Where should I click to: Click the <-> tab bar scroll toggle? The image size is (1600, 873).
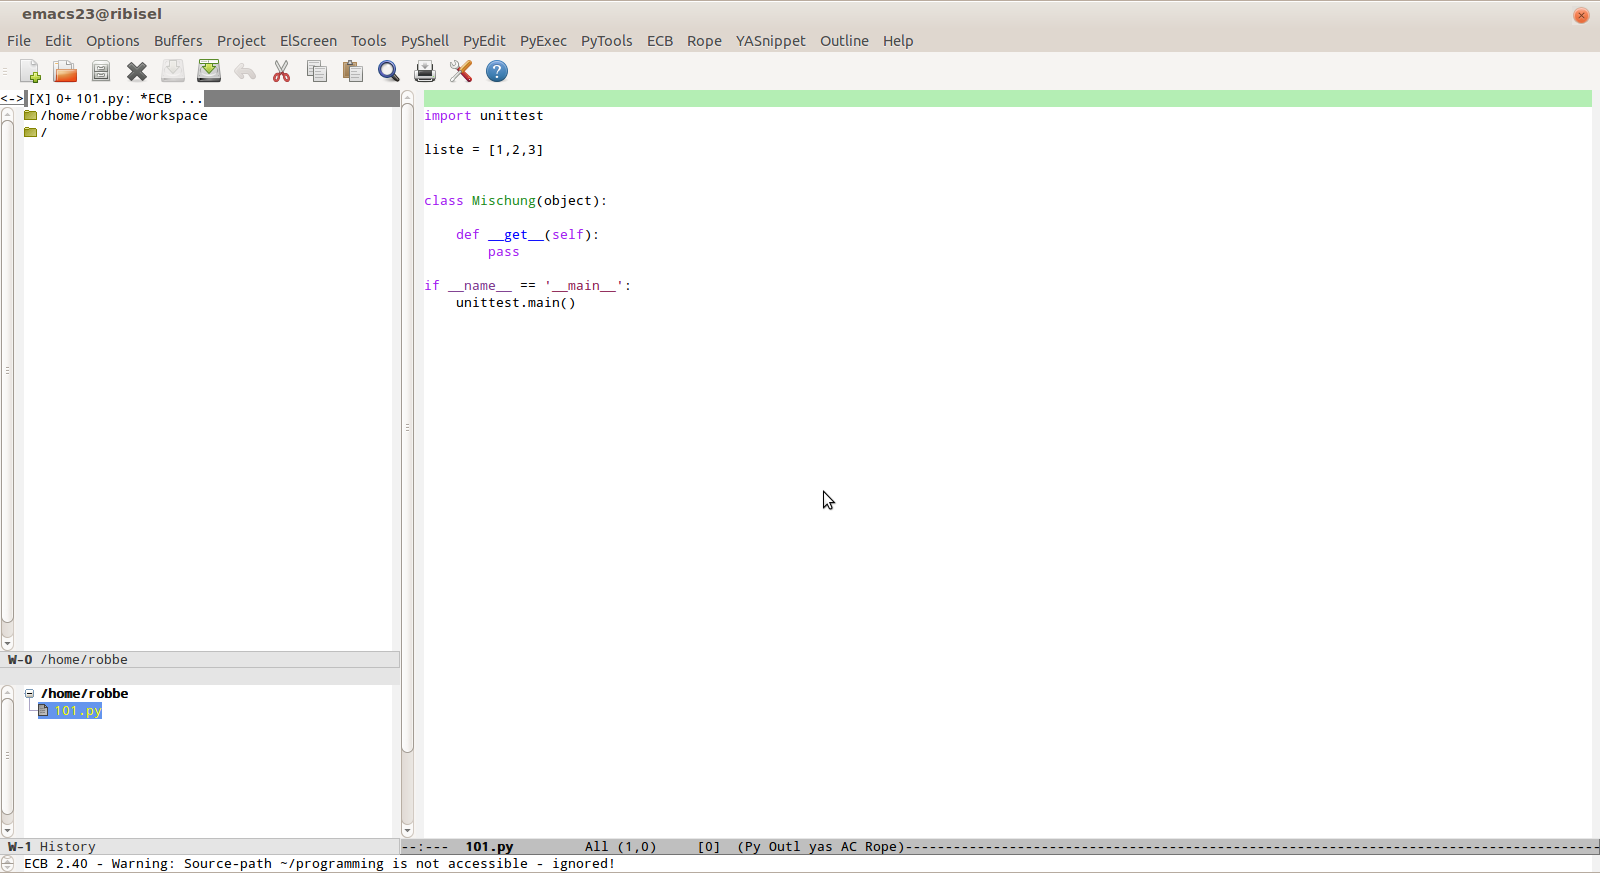pos(11,98)
